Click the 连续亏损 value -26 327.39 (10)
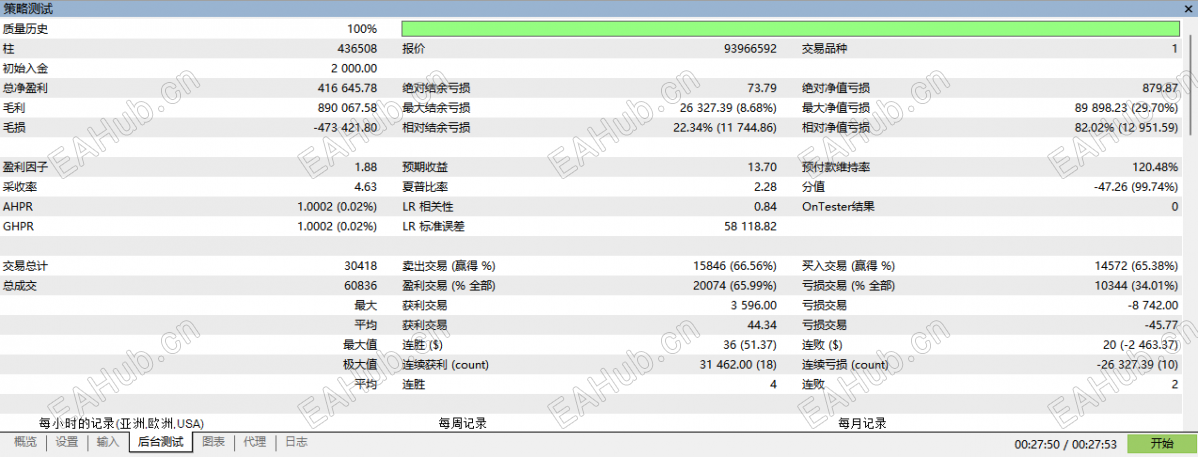 pos(1136,365)
